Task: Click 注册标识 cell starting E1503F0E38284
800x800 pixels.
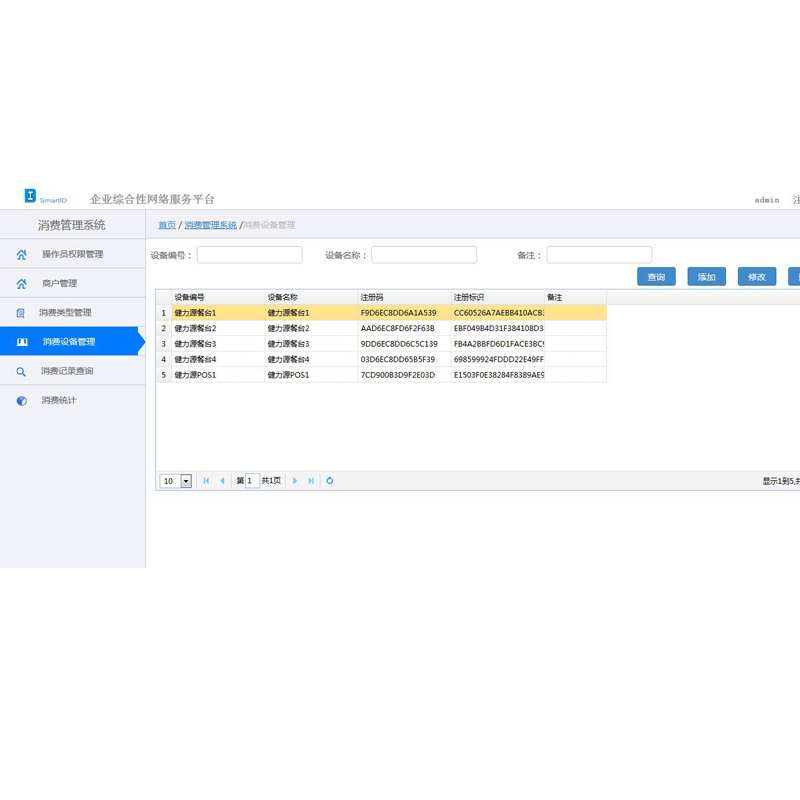Action: point(498,375)
